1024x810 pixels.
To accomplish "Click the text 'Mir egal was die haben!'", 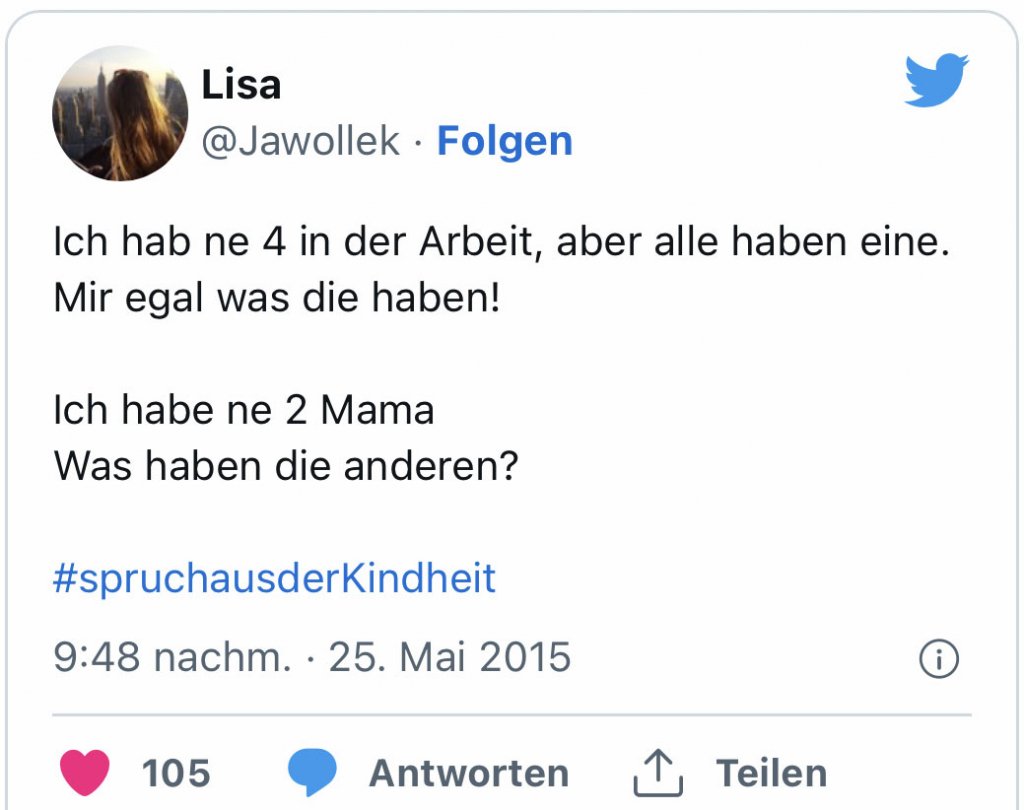I will (276, 299).
